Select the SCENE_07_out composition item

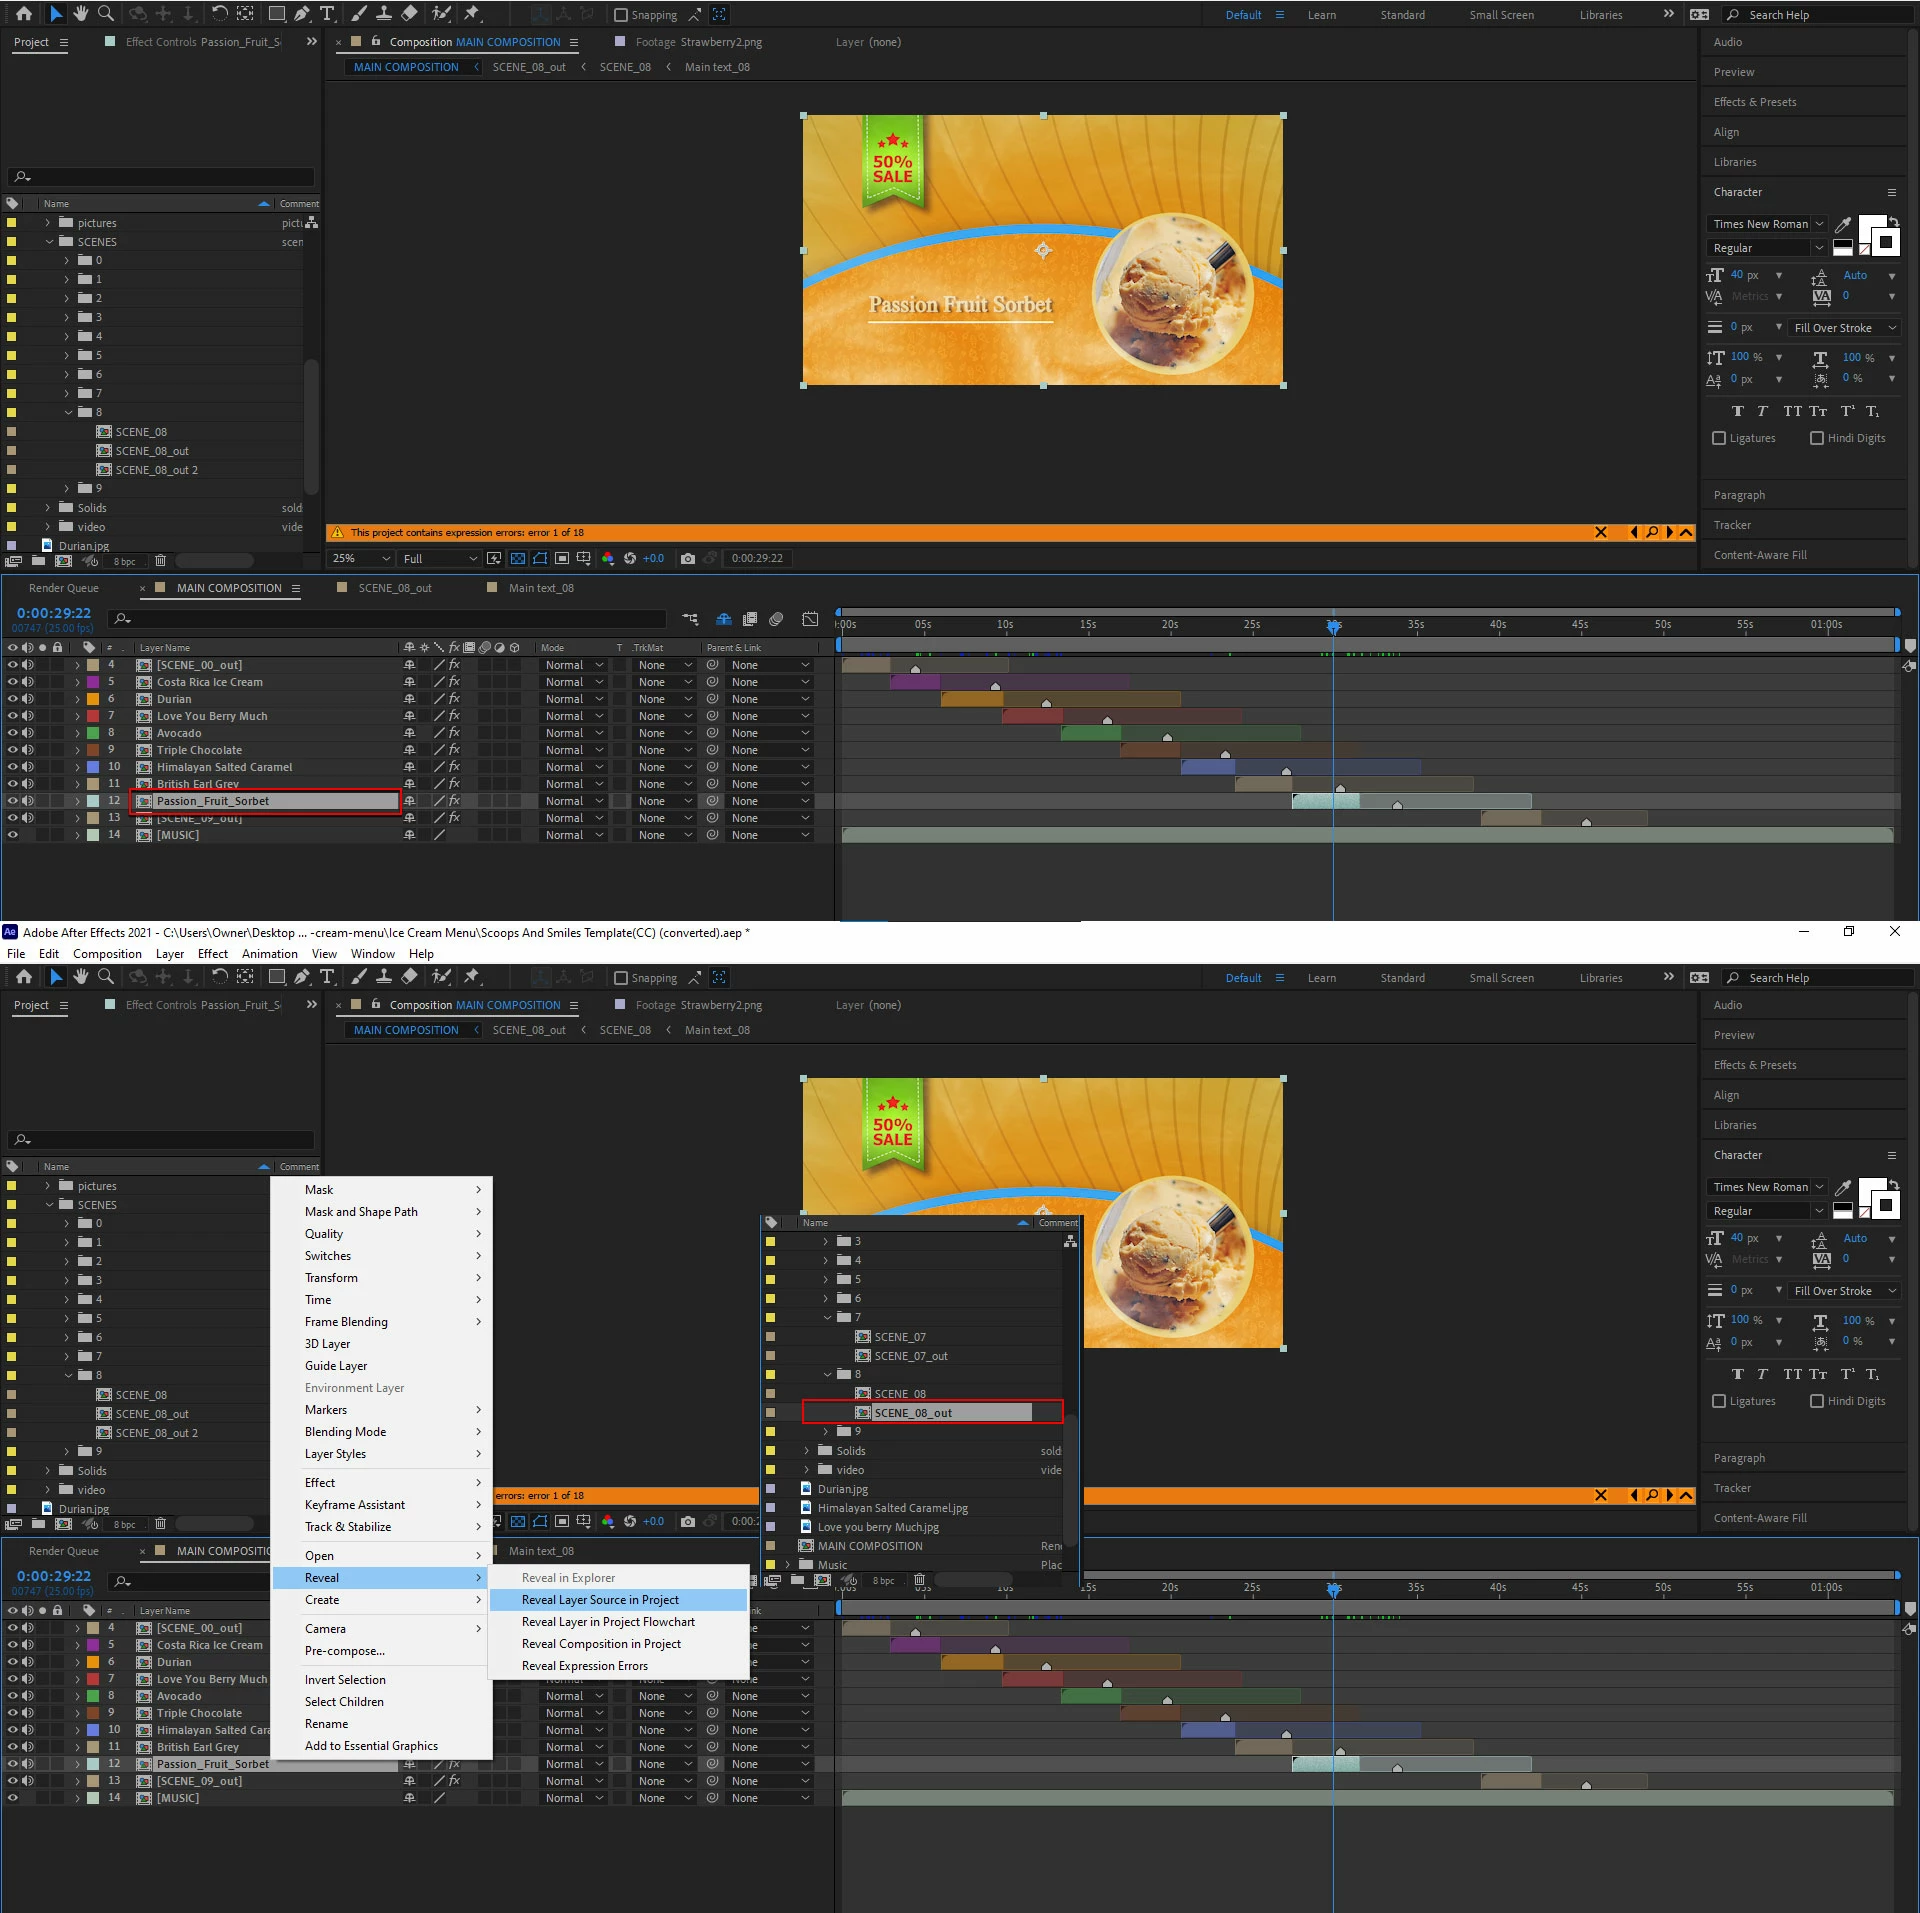[910, 1356]
